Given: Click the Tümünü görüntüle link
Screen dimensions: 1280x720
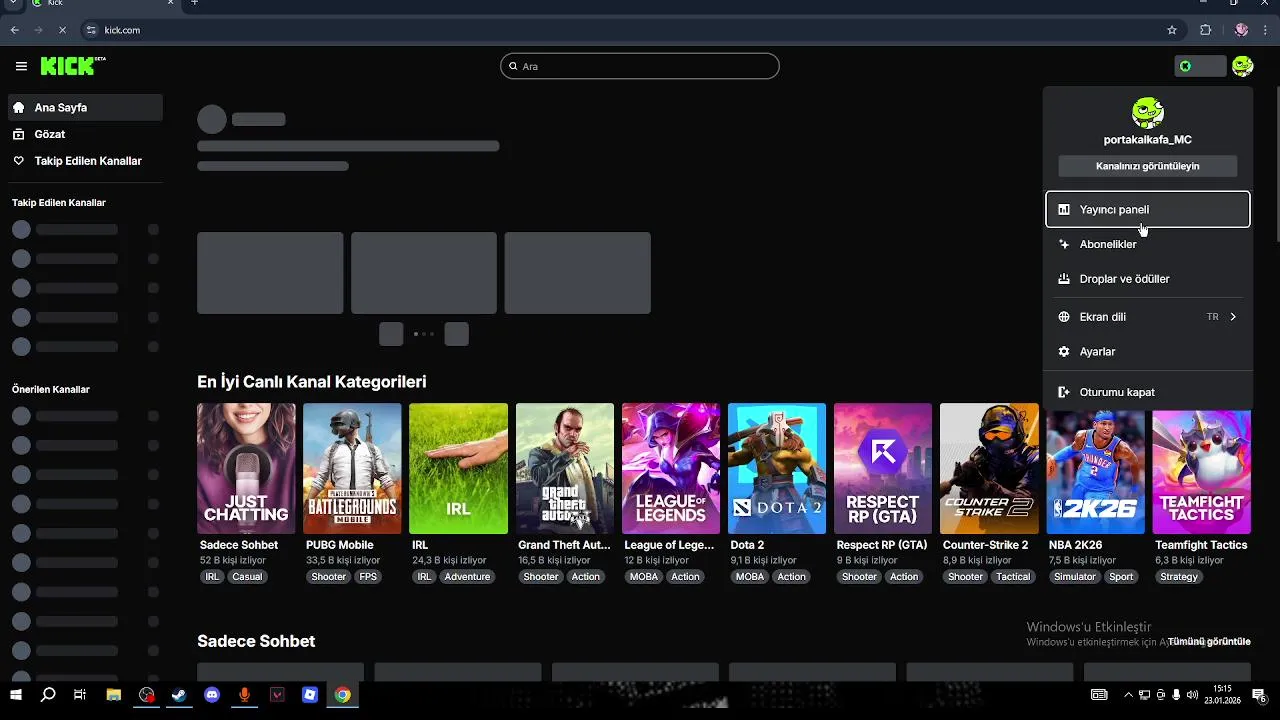Looking at the screenshot, I should point(1209,641).
